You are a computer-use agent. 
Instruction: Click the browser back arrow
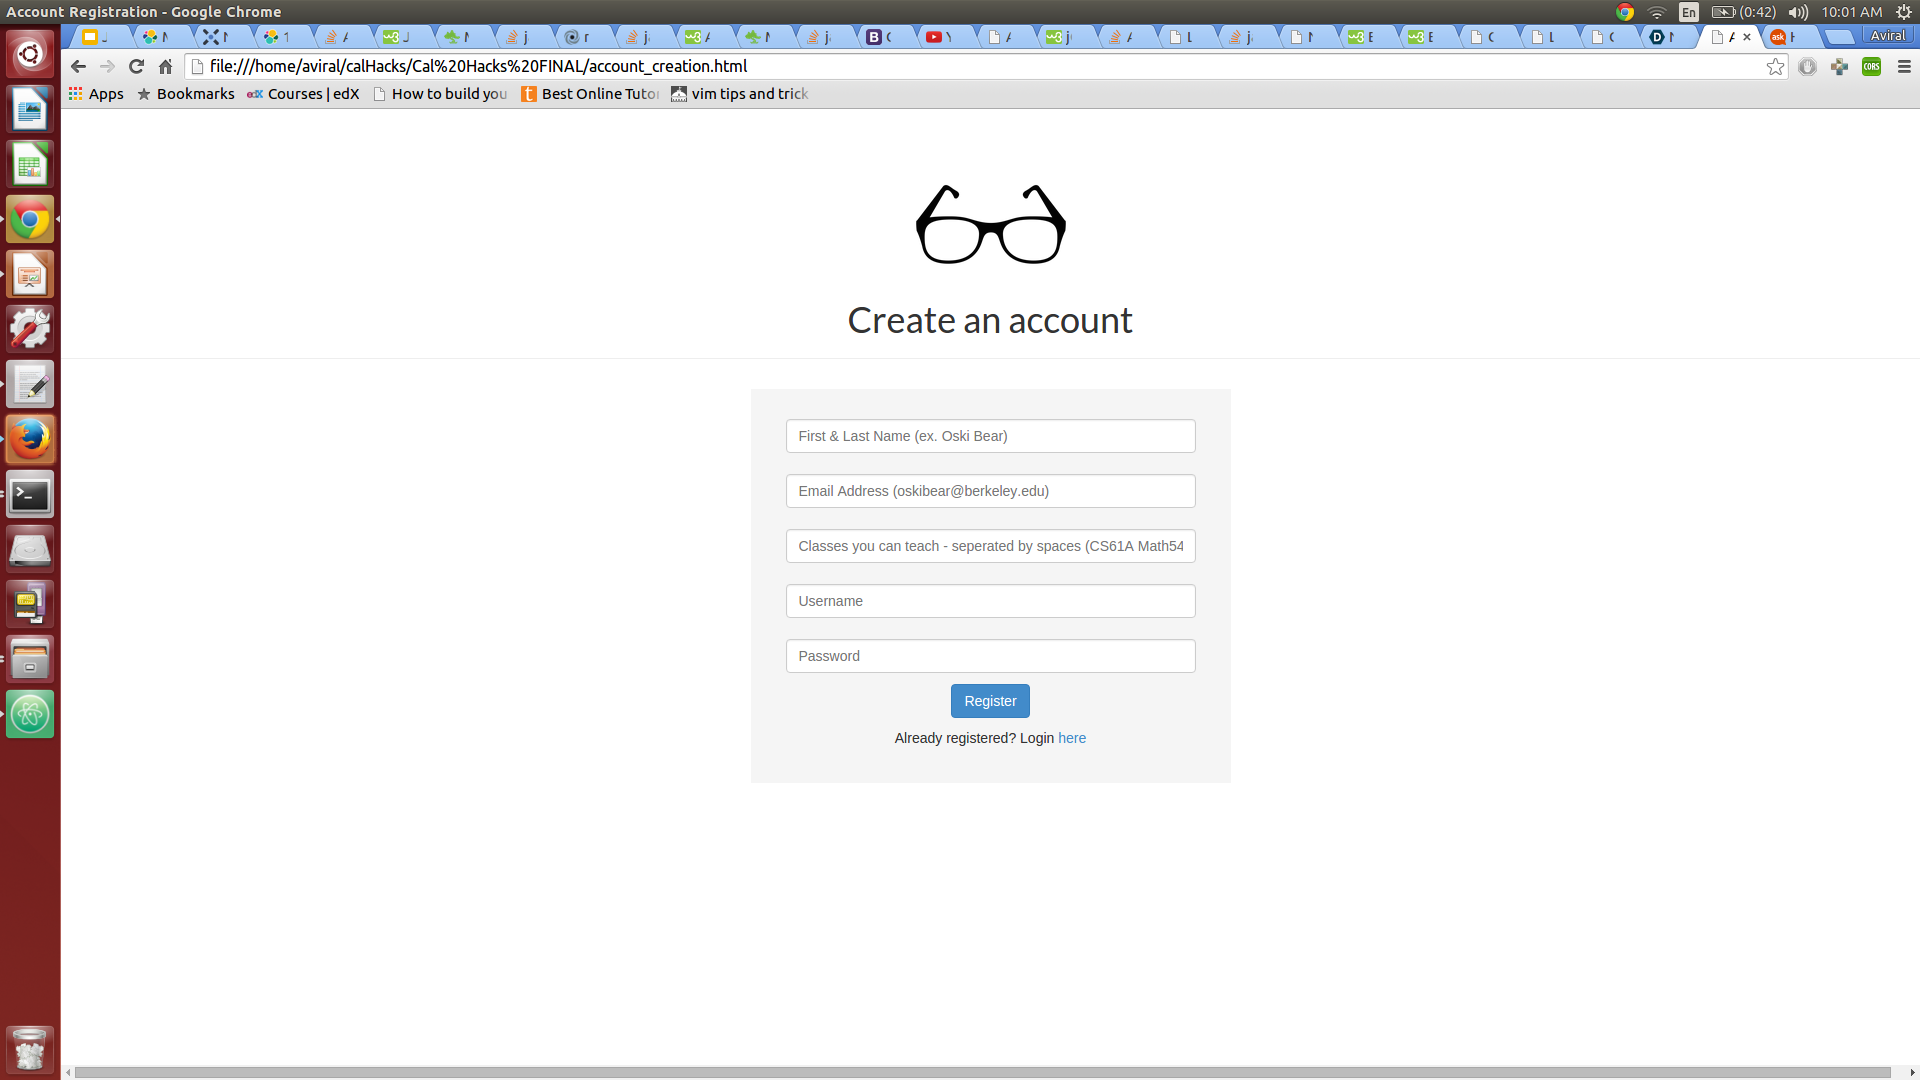(x=78, y=66)
